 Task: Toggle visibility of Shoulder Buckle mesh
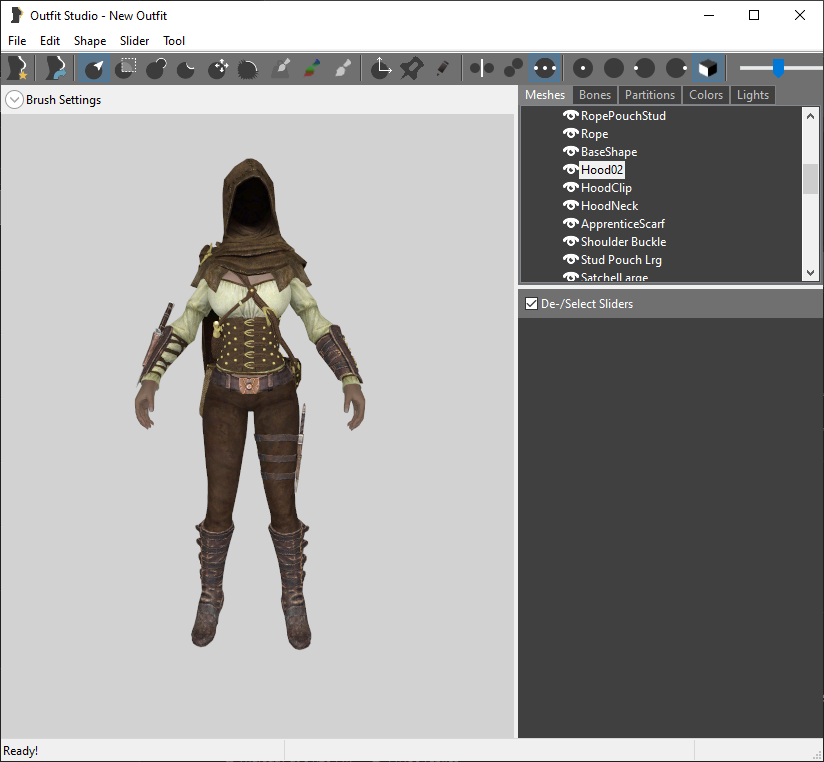tap(571, 241)
